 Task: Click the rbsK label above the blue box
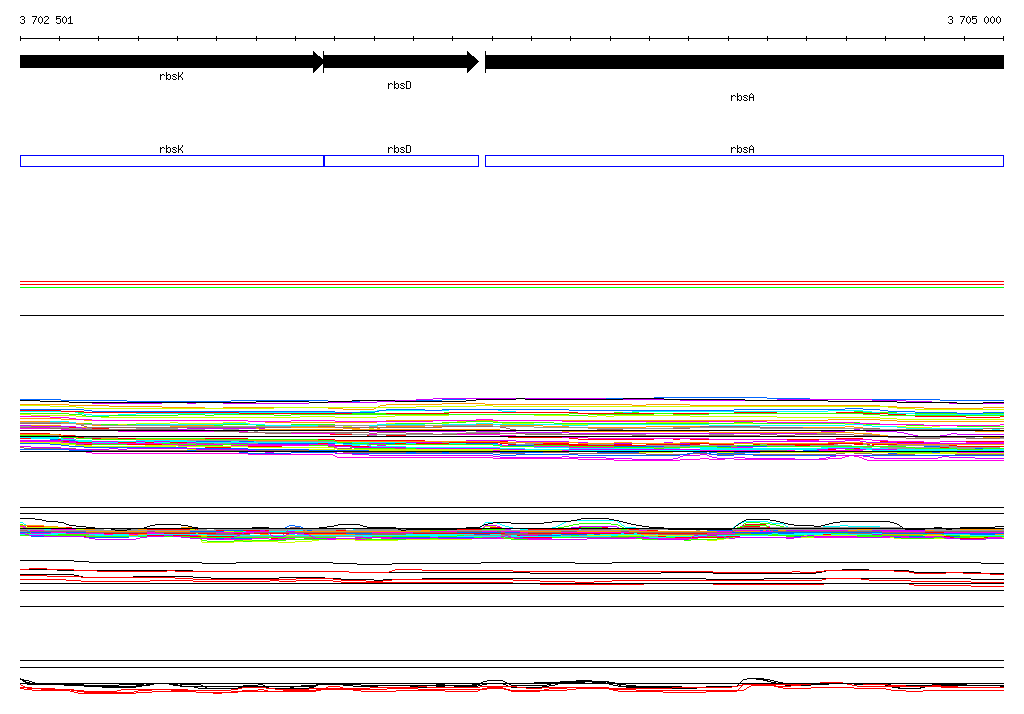[172, 150]
